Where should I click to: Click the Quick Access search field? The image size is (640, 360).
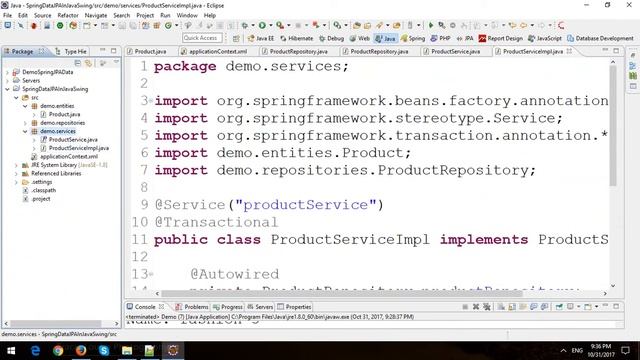pyautogui.click(x=202, y=38)
